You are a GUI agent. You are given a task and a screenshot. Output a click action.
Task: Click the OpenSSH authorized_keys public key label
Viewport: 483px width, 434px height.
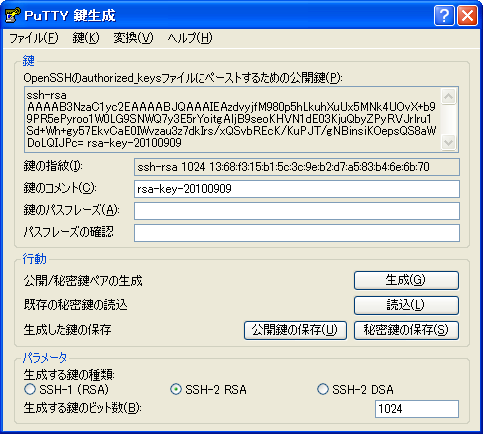(183, 78)
